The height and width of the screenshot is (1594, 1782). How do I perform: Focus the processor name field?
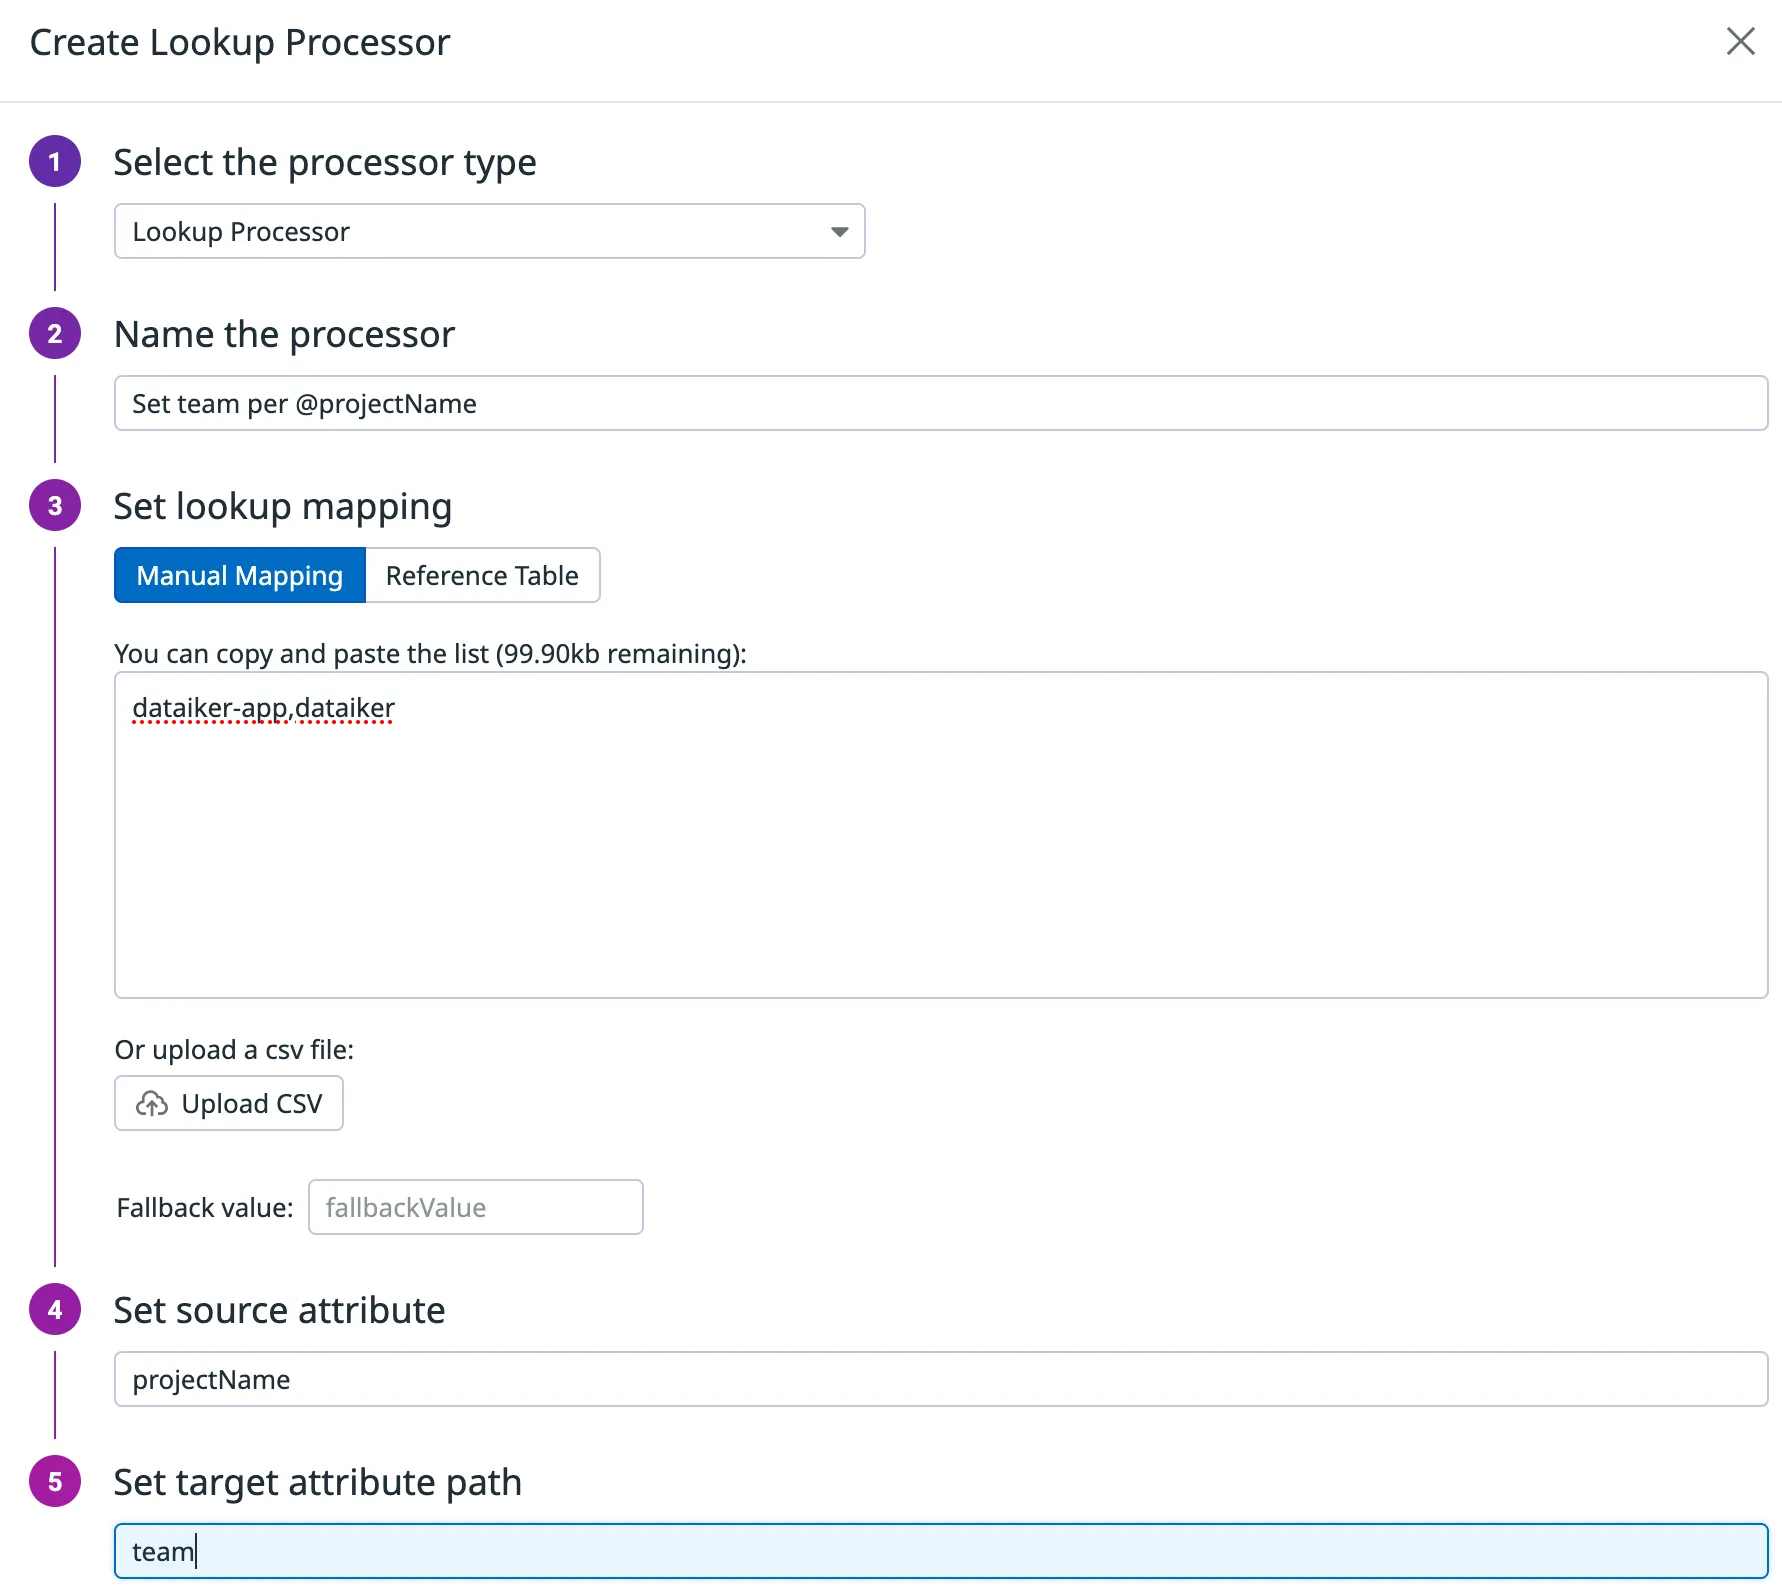(940, 404)
